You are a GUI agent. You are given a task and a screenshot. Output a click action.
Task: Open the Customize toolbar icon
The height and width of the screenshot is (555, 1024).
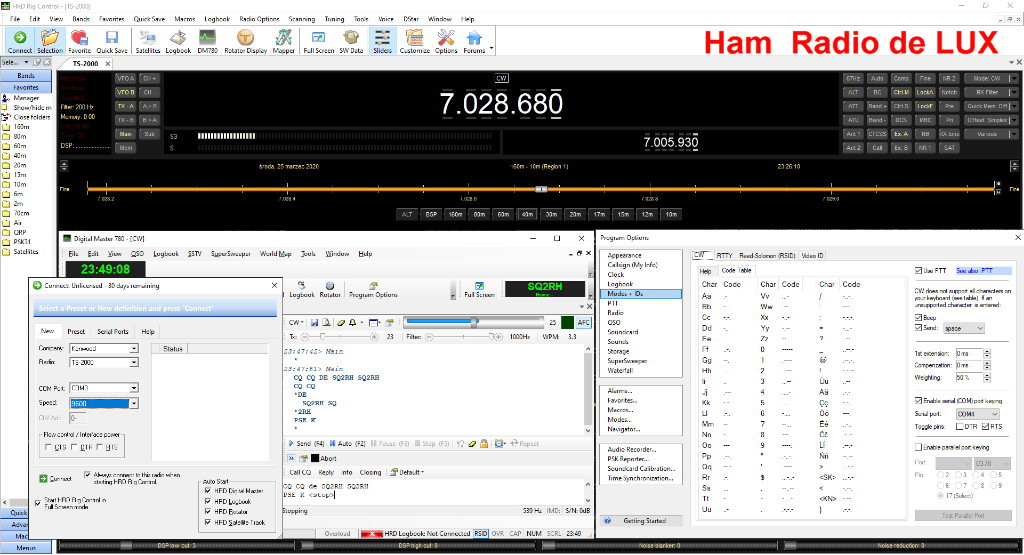click(414, 40)
